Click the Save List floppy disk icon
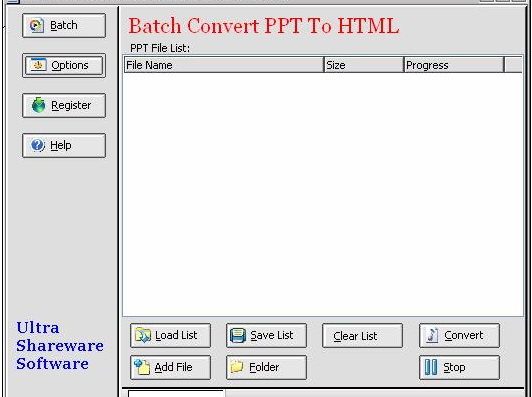 tap(238, 335)
